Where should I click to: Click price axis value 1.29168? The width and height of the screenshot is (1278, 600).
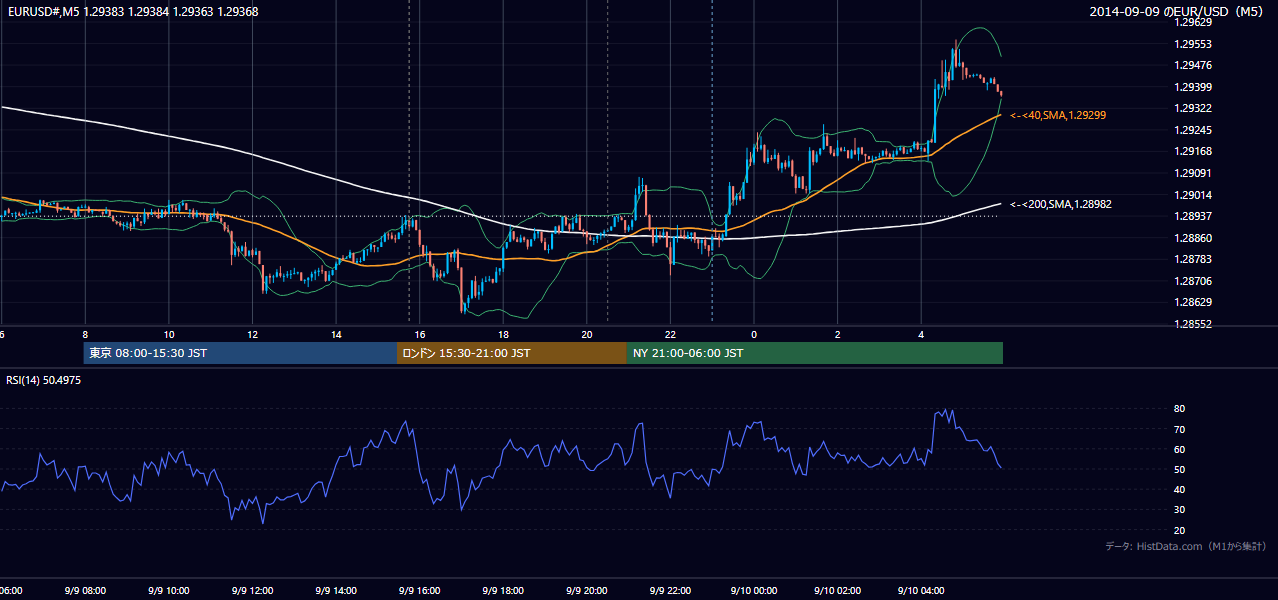[1192, 151]
